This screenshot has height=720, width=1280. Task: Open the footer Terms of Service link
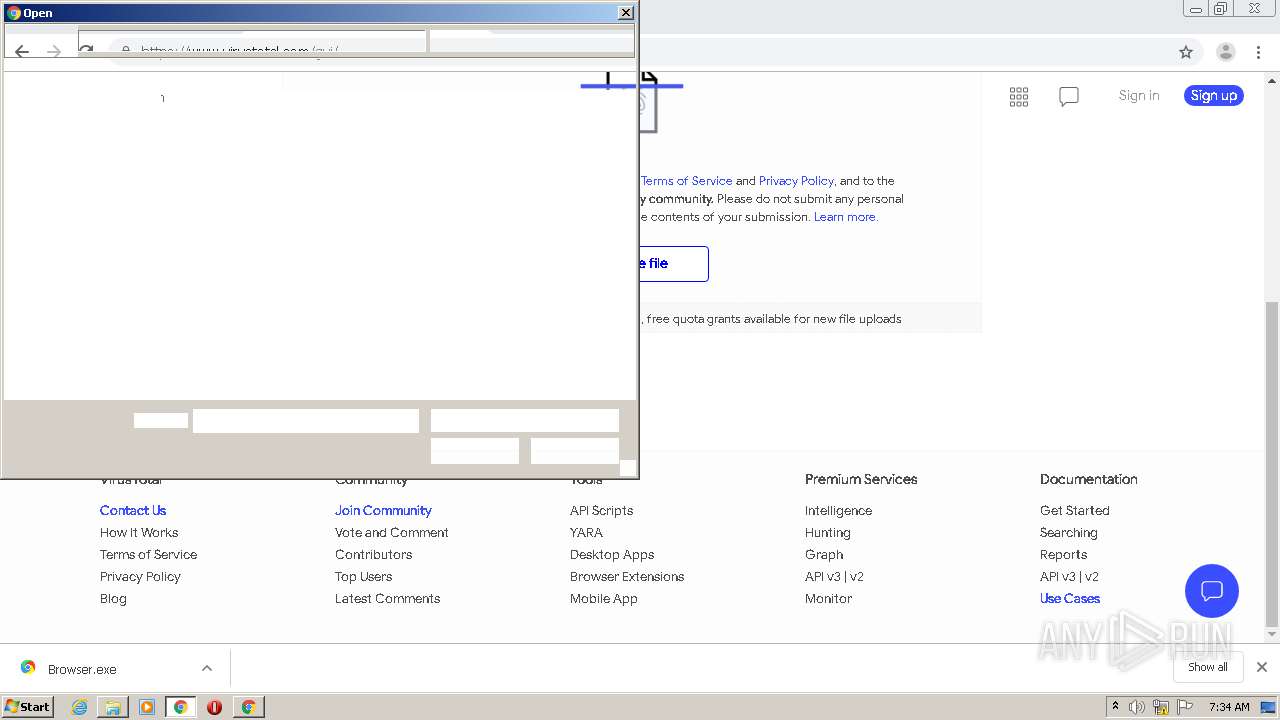click(x=148, y=555)
